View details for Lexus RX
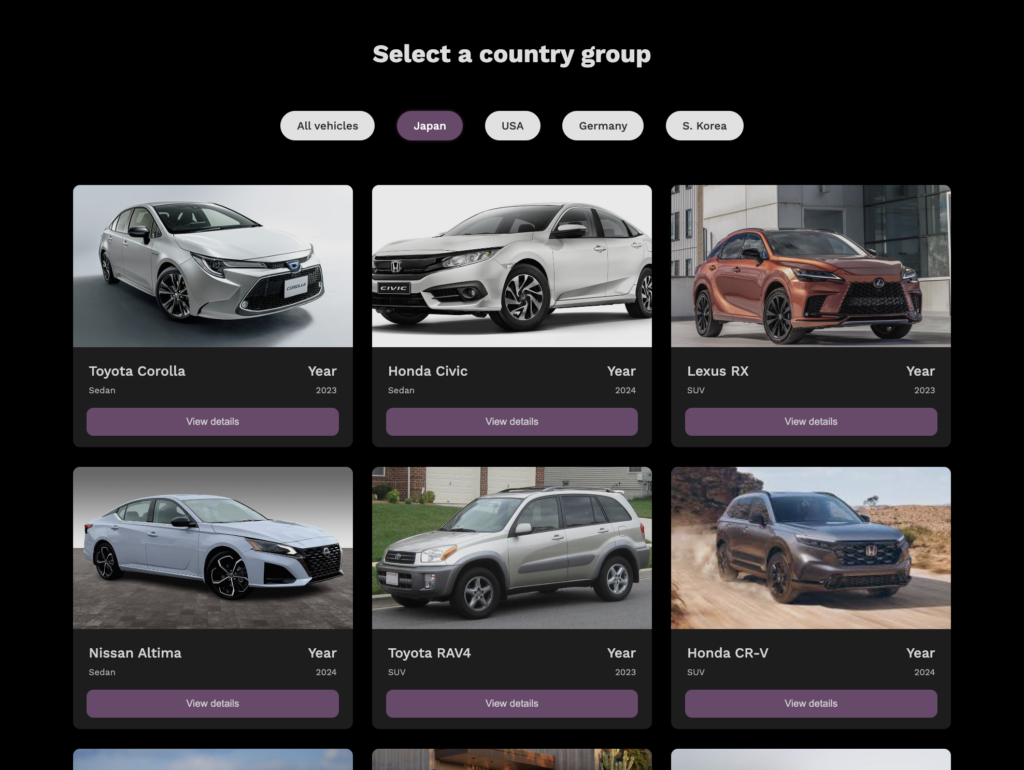Image resolution: width=1024 pixels, height=770 pixels. pyautogui.click(x=810, y=422)
